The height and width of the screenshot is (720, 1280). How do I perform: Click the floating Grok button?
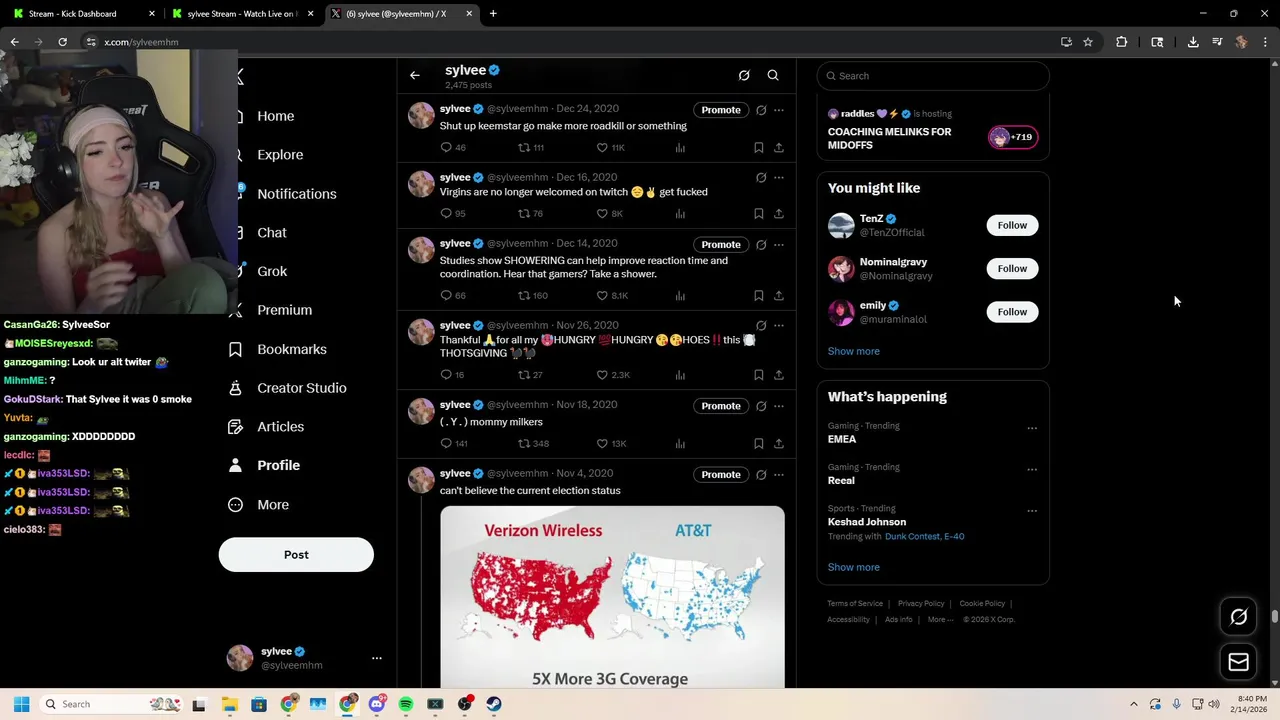1238,617
